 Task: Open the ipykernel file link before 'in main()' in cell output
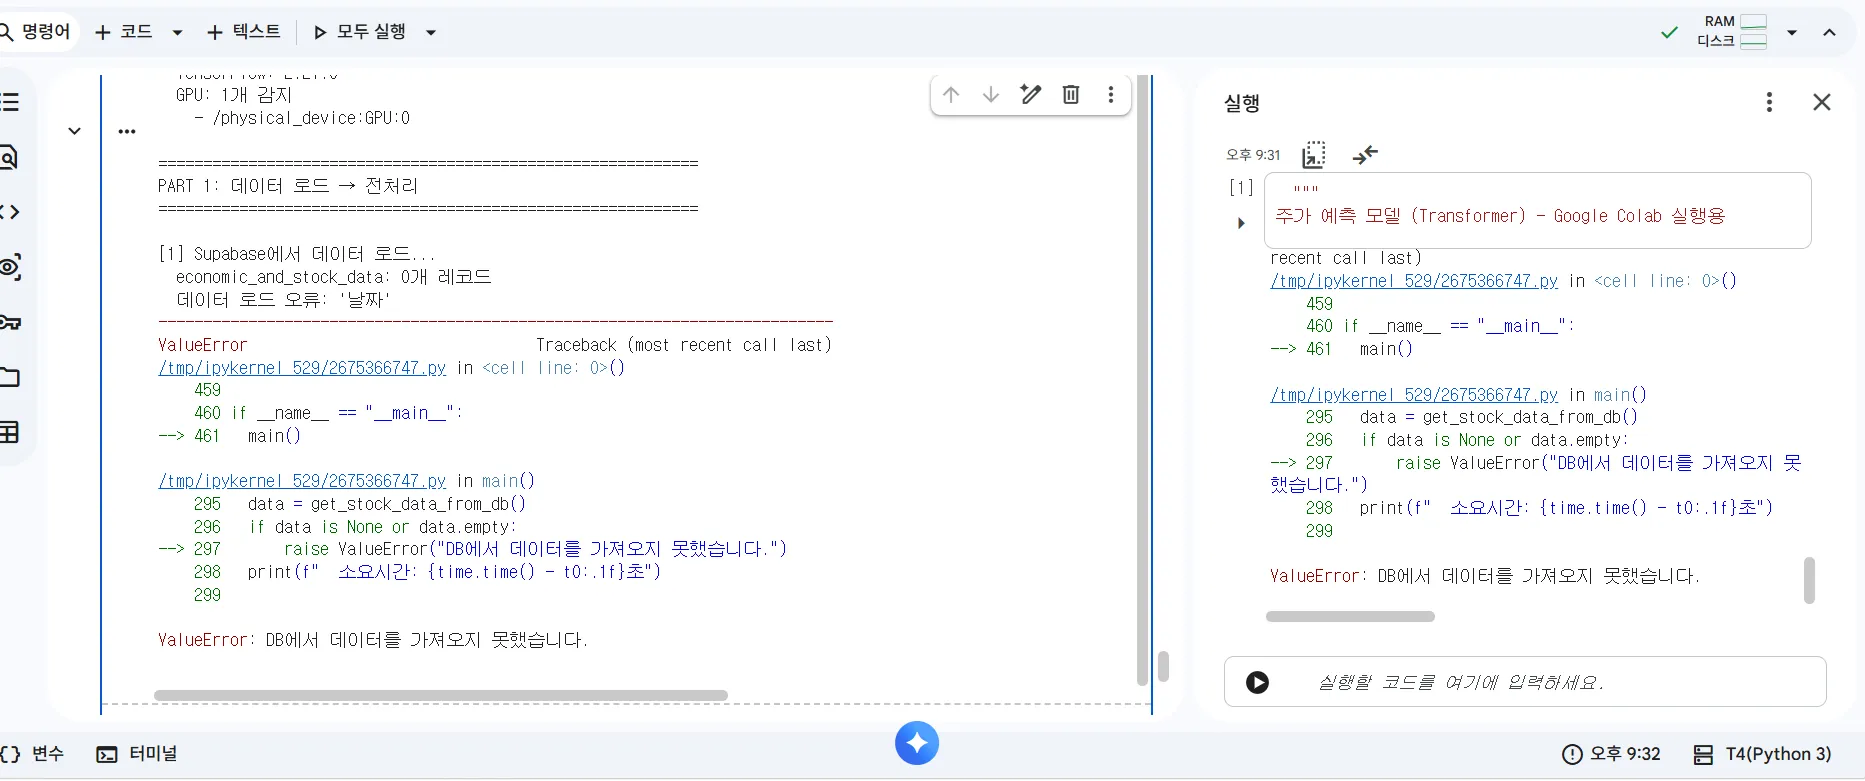[x=302, y=481]
